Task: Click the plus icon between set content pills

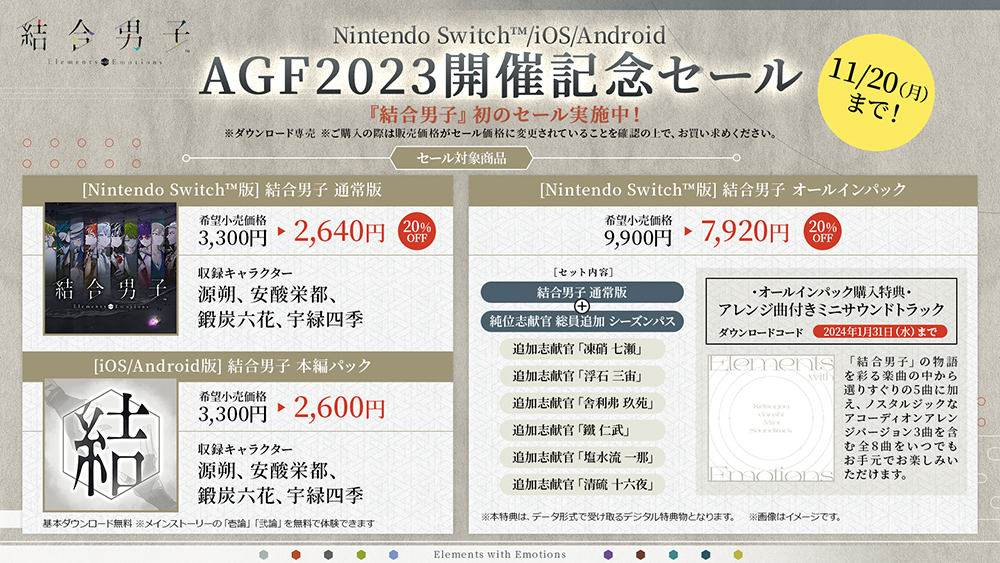Action: click(582, 306)
